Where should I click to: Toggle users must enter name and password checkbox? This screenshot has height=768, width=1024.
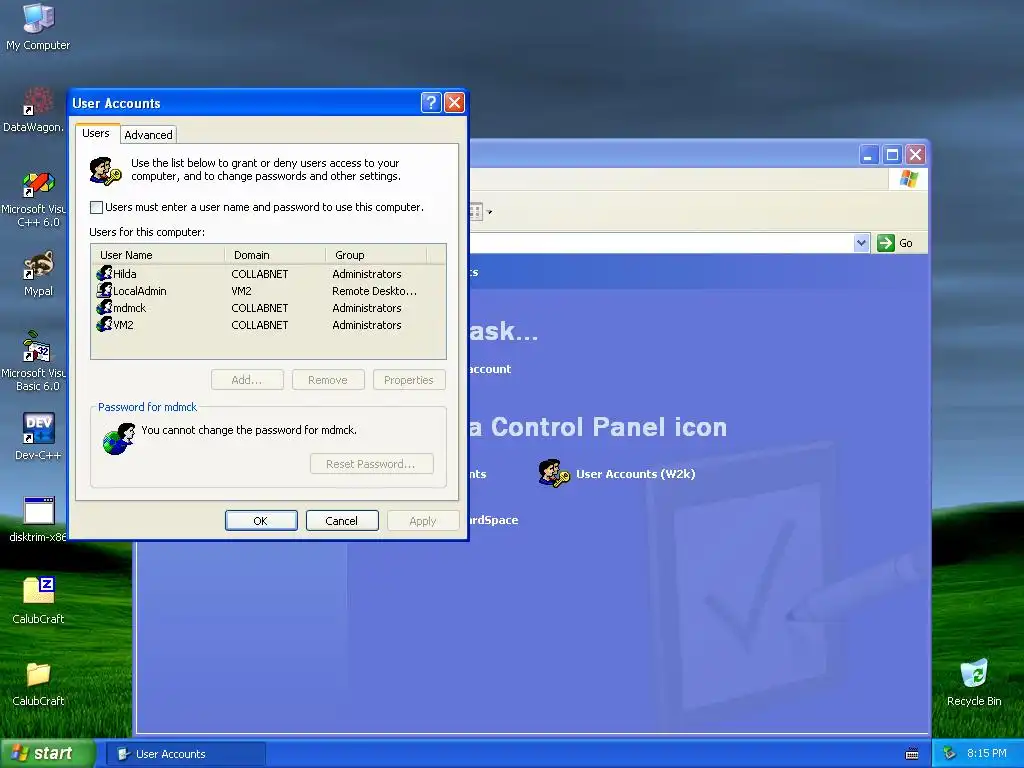96,207
